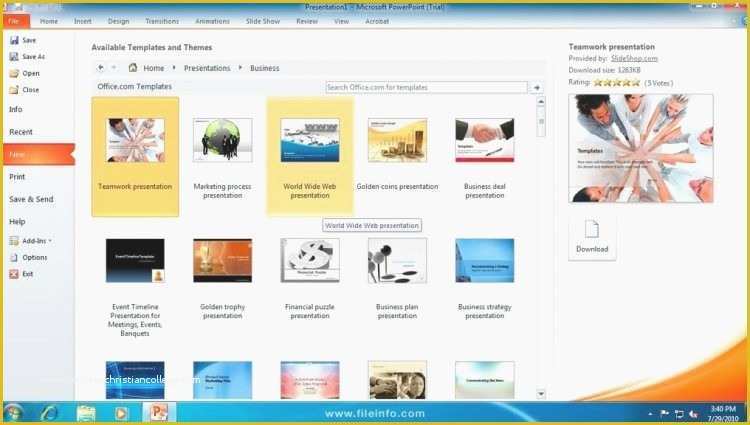Click the large Teamwork preview image
The image size is (750, 425).
(641, 148)
